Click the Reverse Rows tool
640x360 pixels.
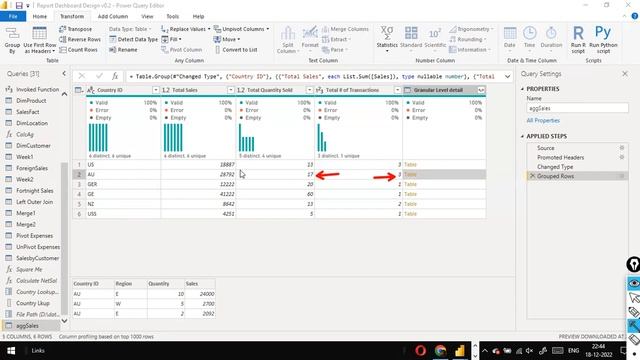80,39
